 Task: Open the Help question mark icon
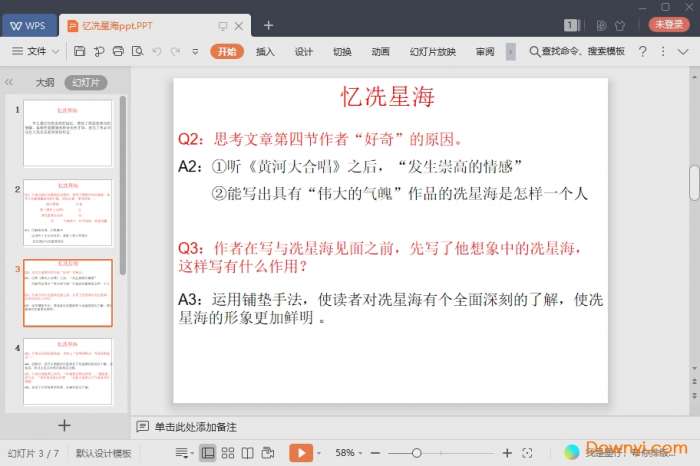point(642,51)
